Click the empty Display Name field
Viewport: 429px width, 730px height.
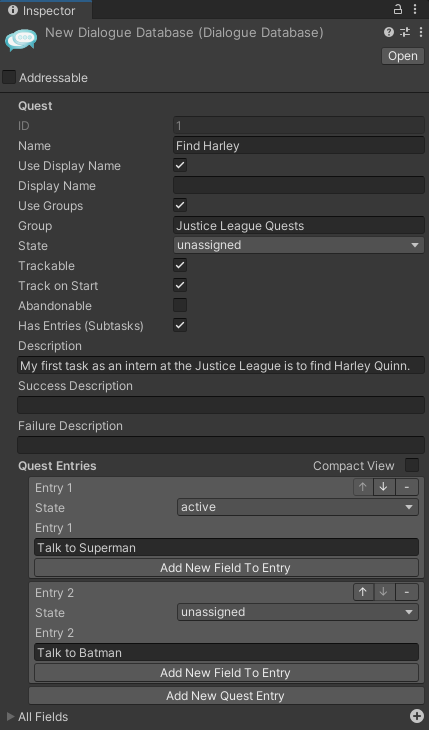tap(299, 185)
